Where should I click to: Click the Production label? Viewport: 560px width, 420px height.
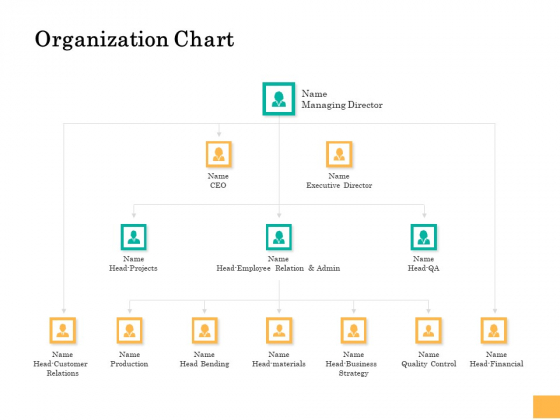pos(129,364)
